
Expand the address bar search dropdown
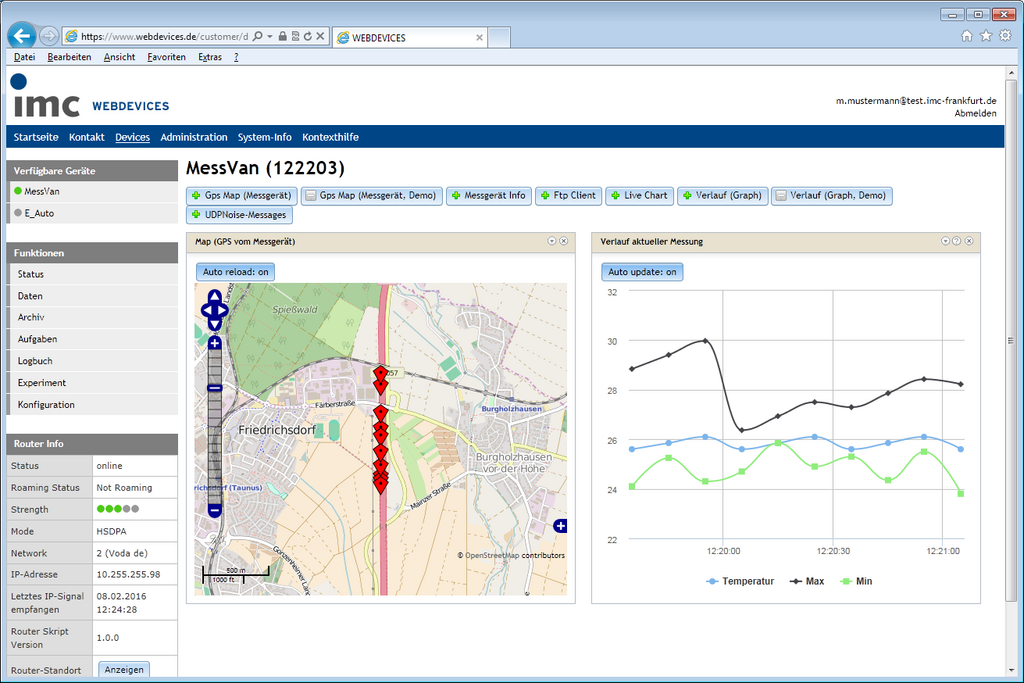[270, 36]
